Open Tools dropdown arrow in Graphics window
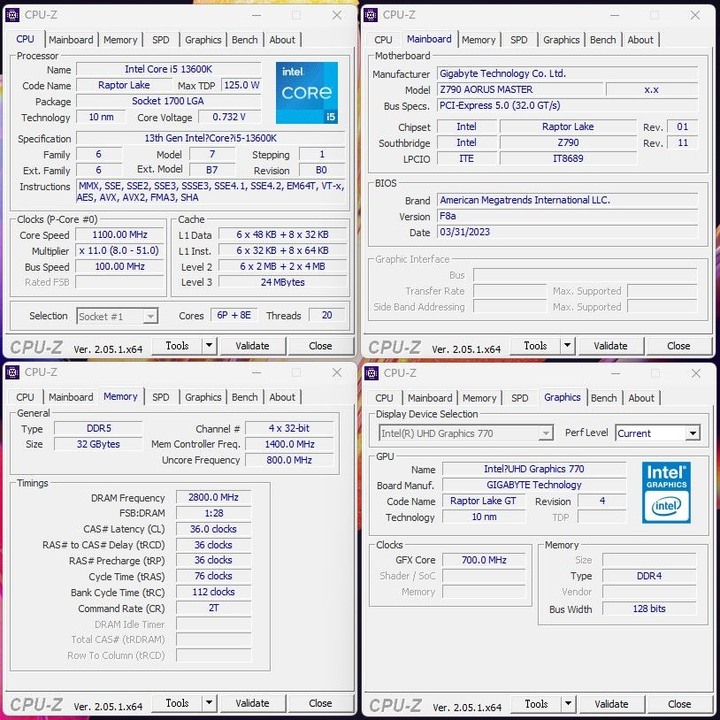The image size is (720, 720). tap(568, 703)
